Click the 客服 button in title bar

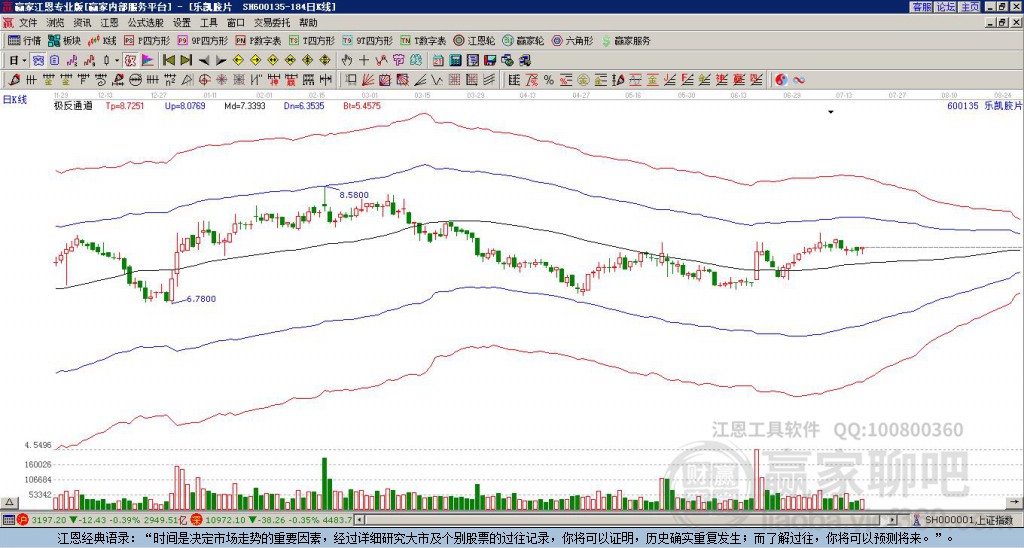point(921,7)
